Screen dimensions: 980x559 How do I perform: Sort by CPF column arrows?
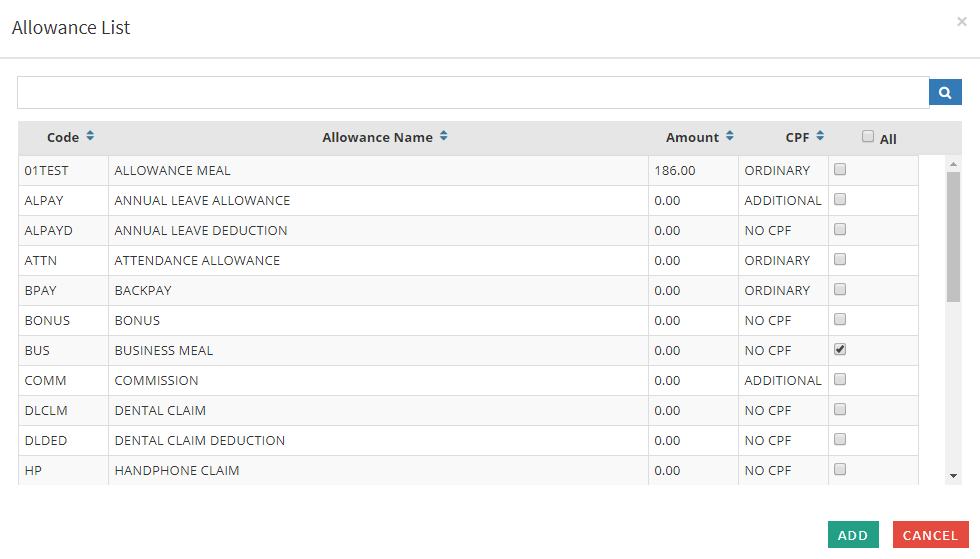820,137
